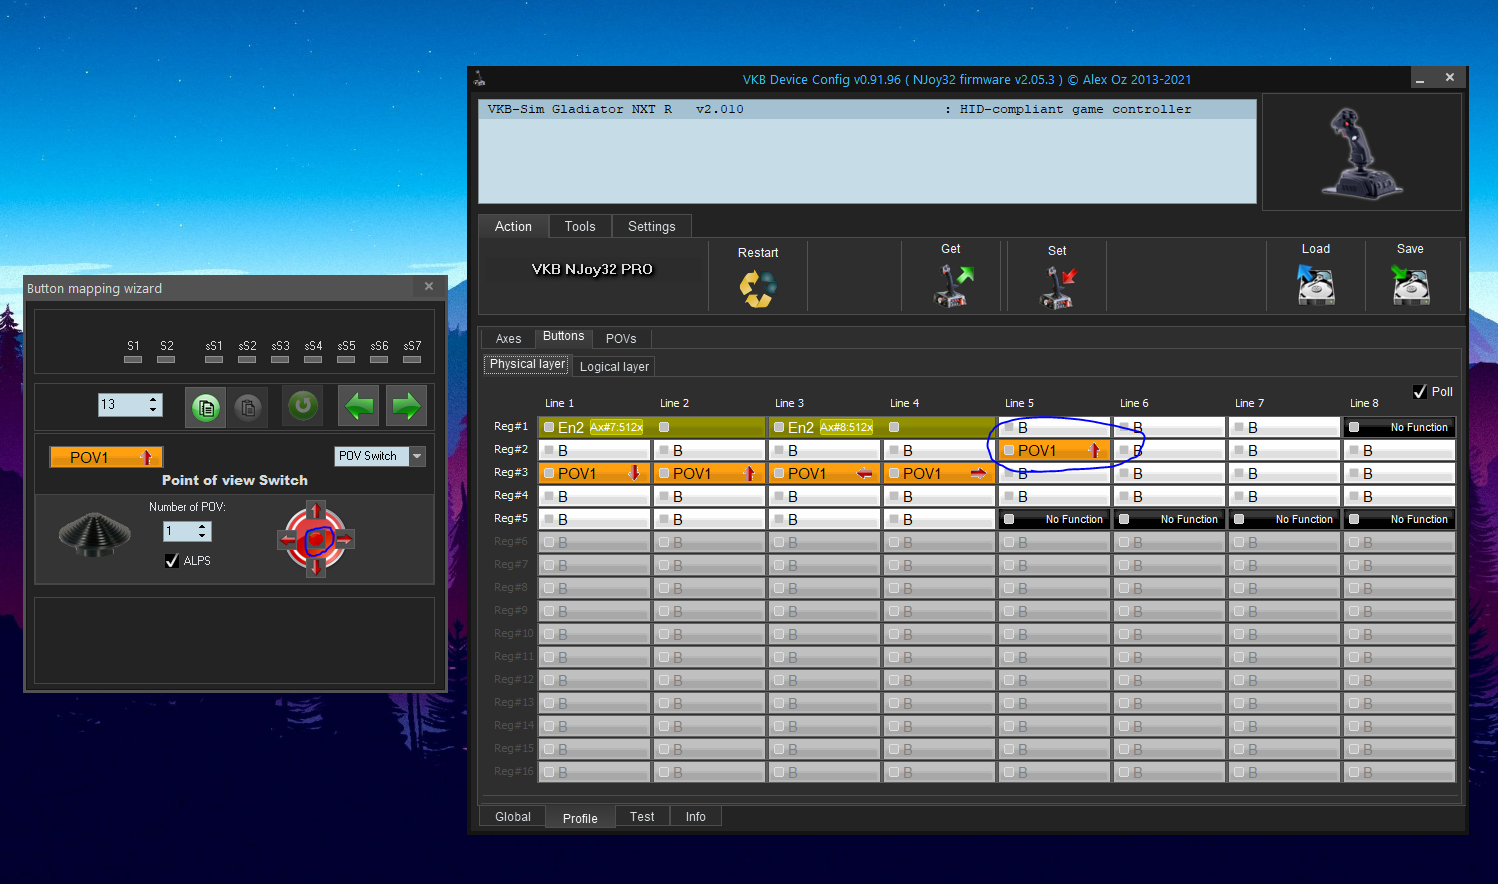Viewport: 1498px width, 884px height.
Task: Click the Number of POV value field
Action: pos(180,532)
